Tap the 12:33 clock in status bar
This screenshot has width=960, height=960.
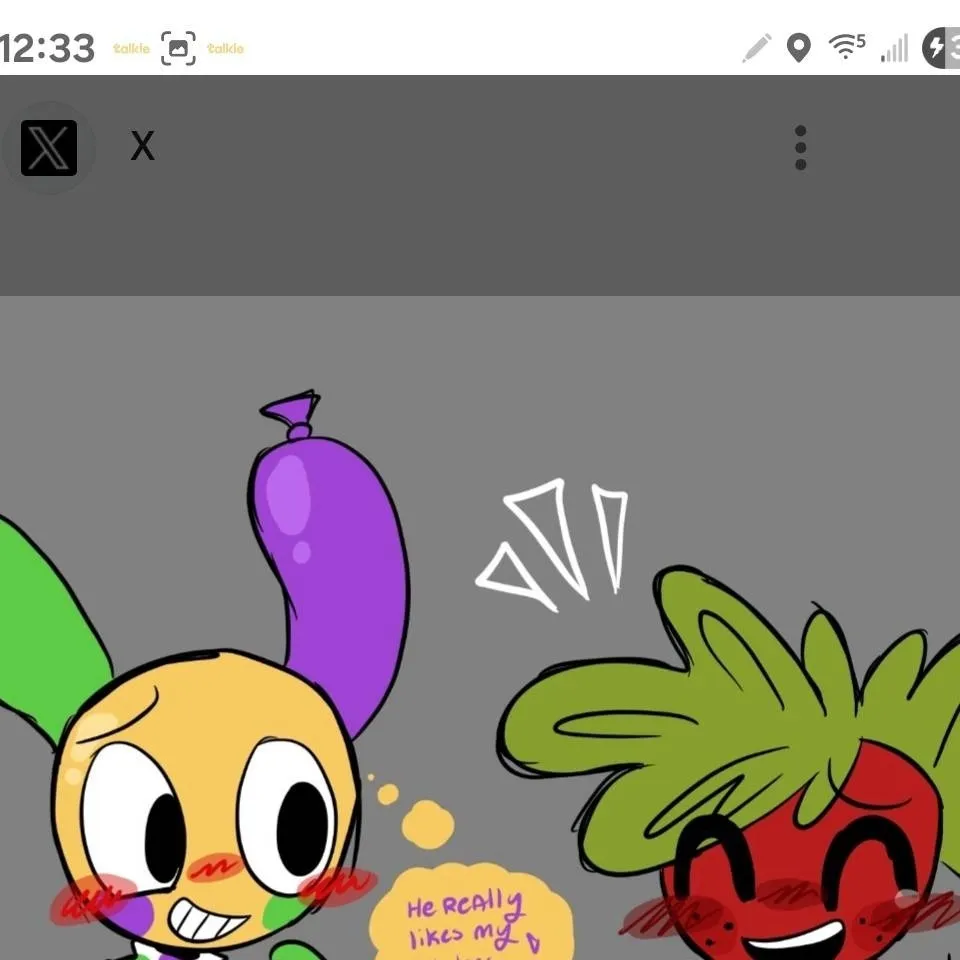click(48, 48)
